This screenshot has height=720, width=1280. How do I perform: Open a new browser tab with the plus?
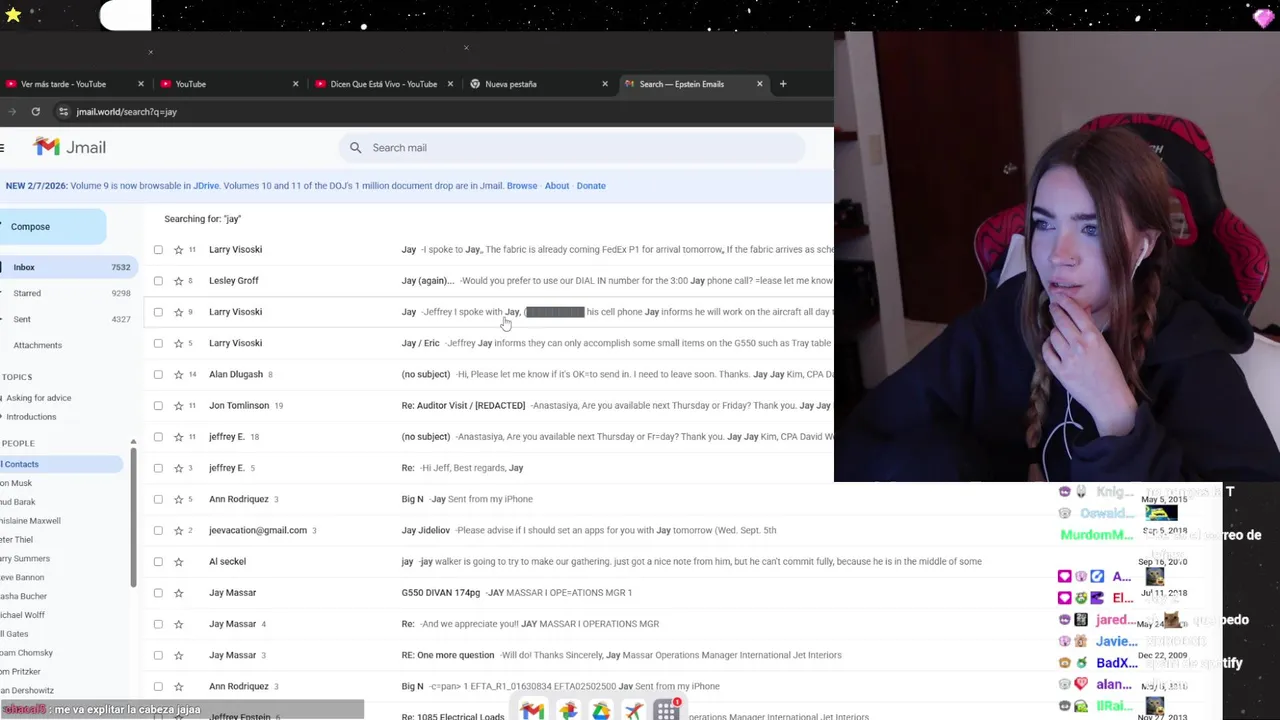pos(783,84)
